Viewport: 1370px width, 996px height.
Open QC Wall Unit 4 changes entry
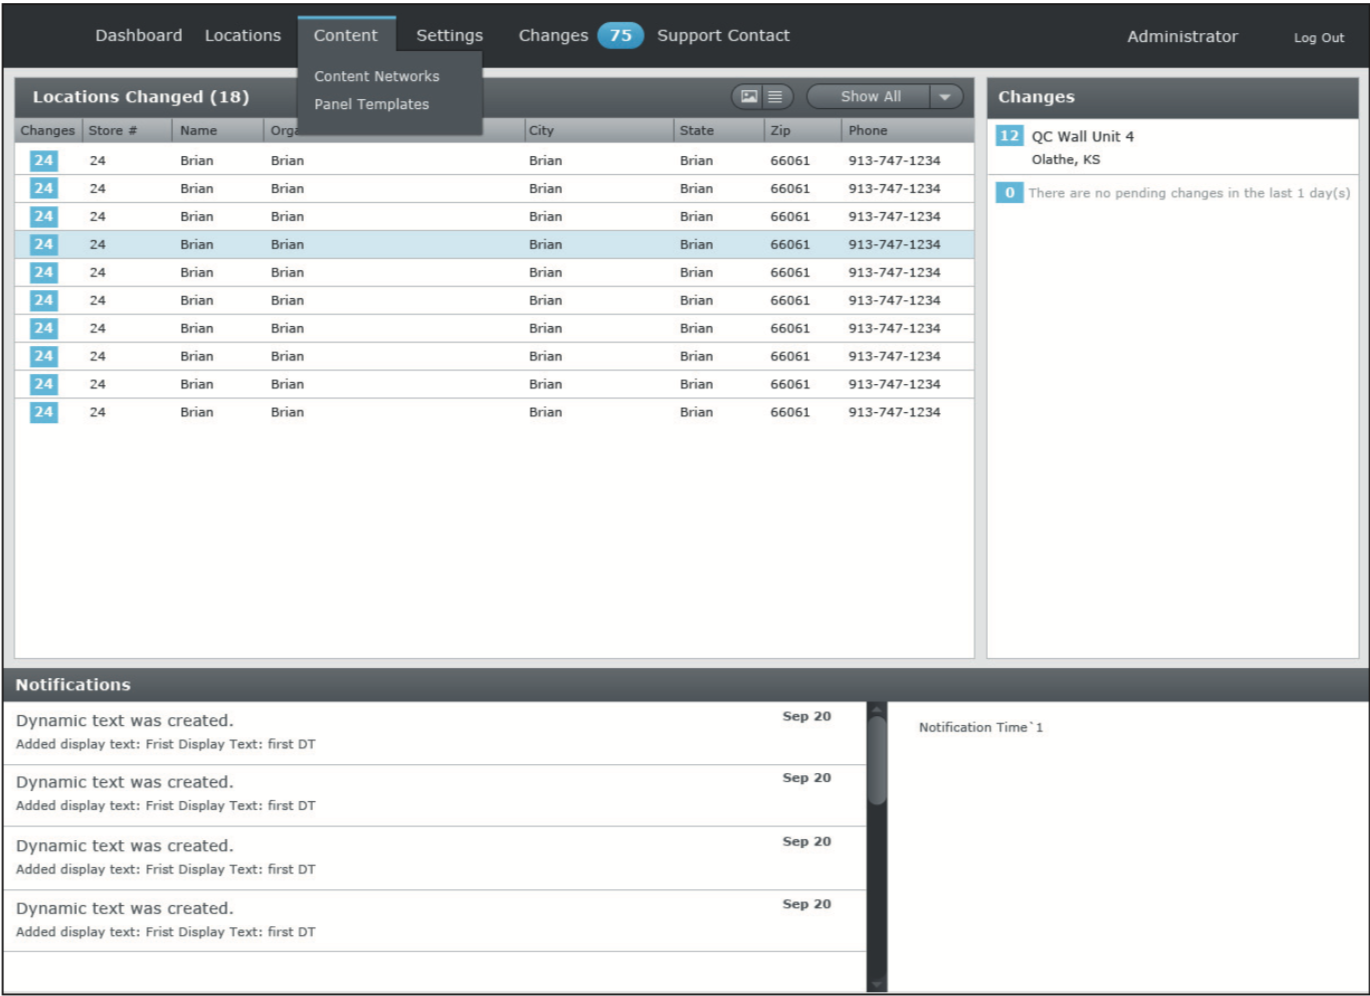(1172, 147)
